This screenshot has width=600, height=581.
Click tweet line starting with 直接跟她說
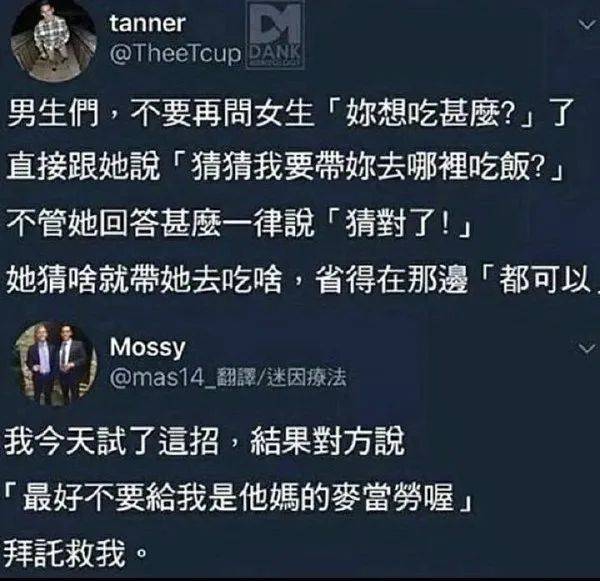[285, 167]
